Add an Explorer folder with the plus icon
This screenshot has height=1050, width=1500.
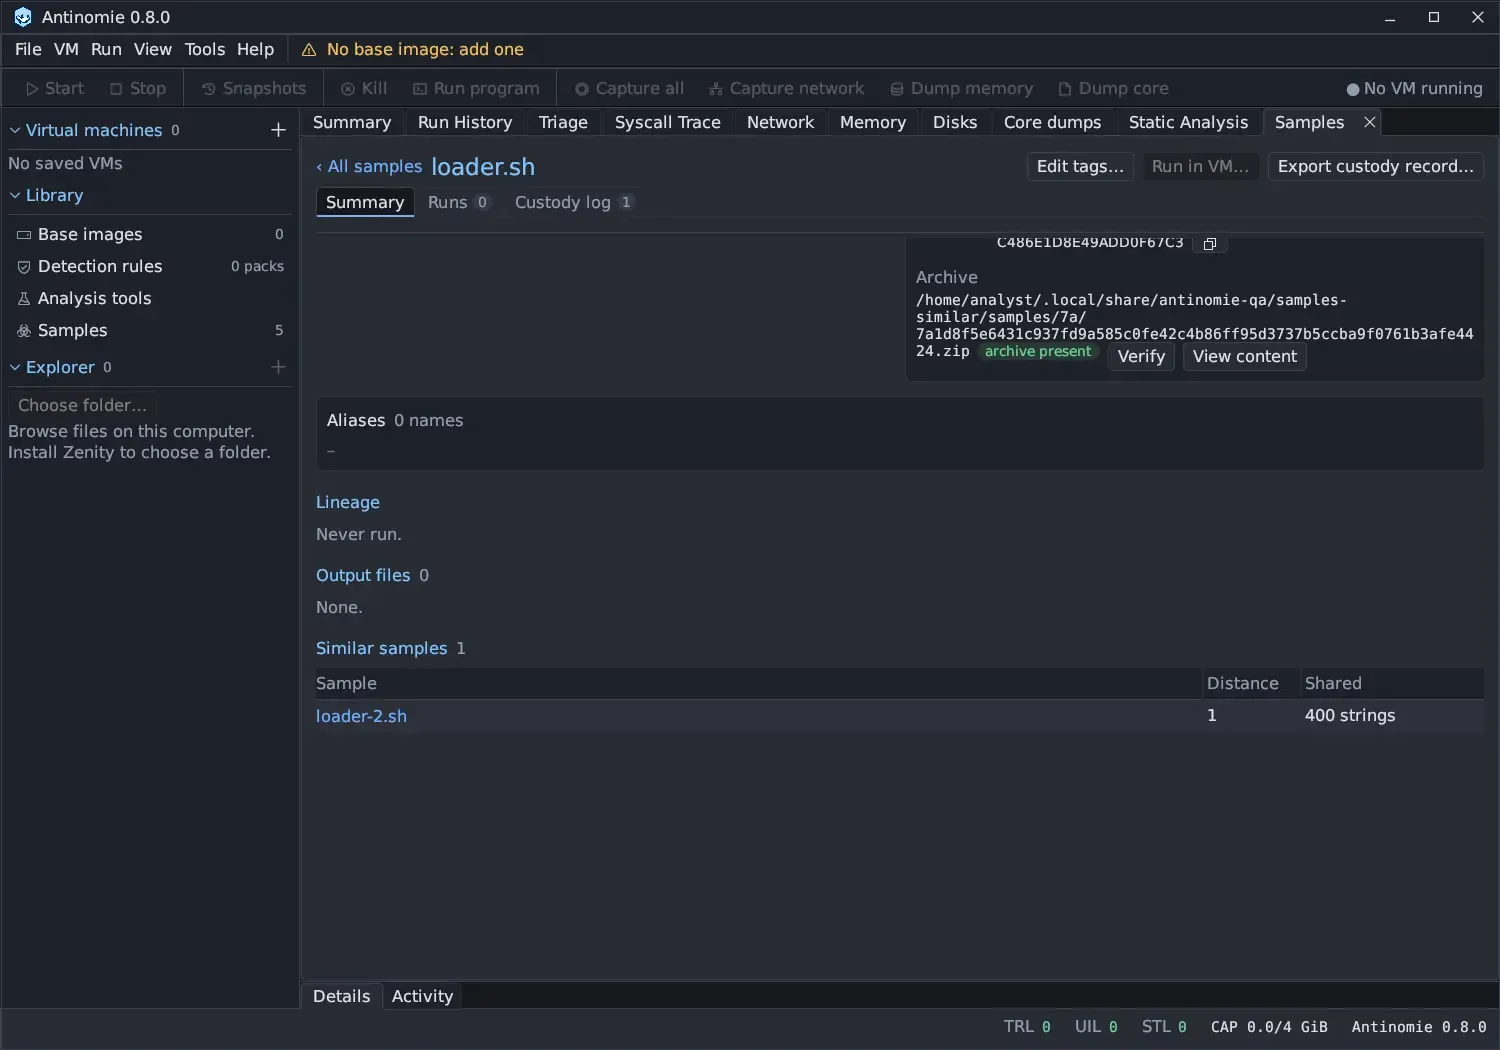point(278,367)
